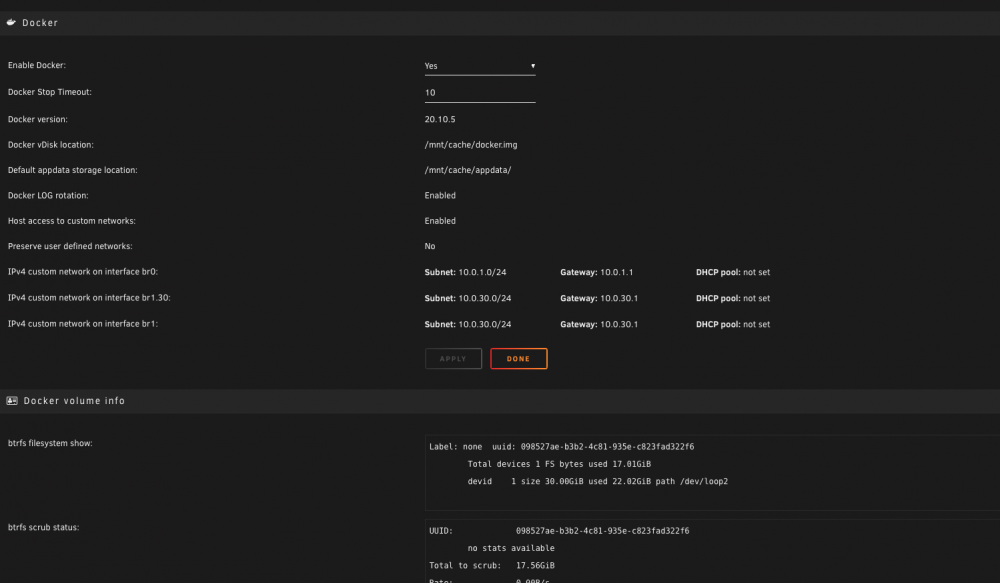This screenshot has width=1000, height=583.
Task: Click IPv4 custom network on interface br1: label
Action: coord(83,324)
